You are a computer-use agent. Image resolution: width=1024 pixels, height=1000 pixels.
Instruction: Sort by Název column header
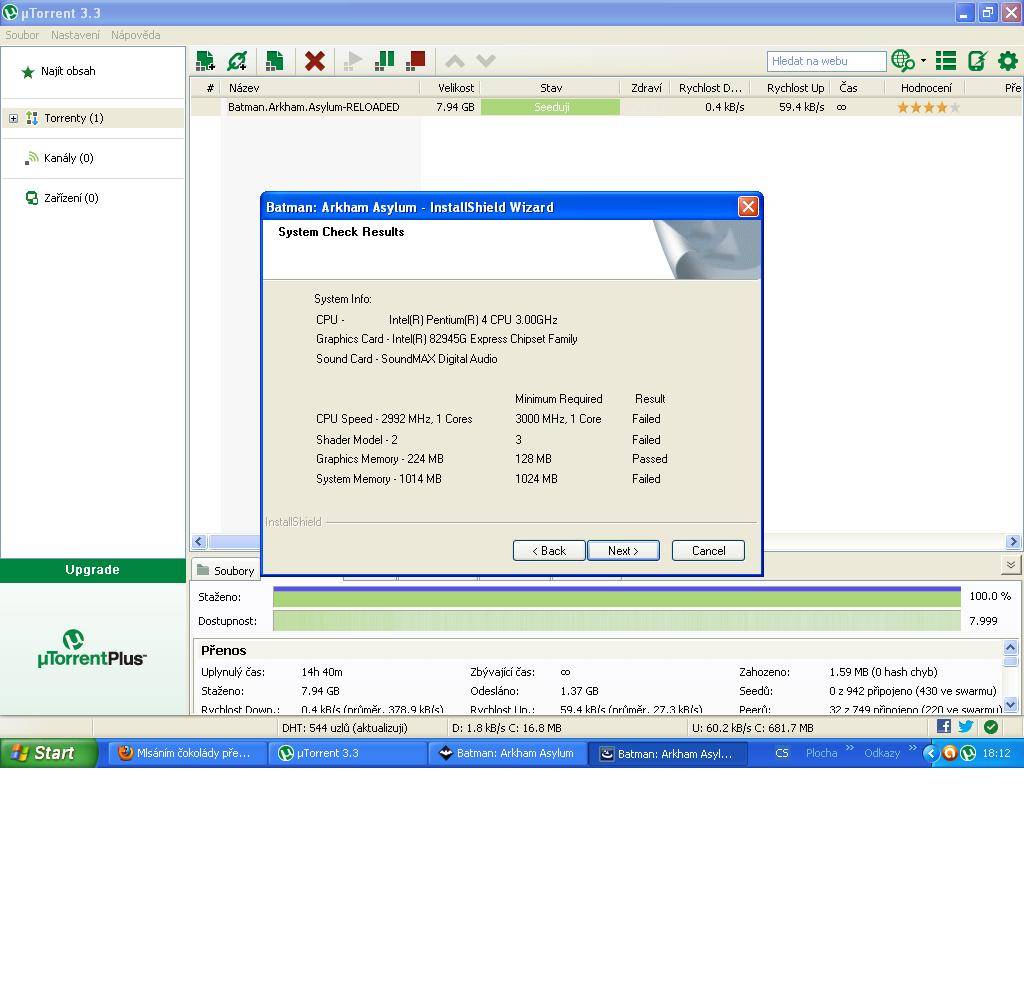(320, 88)
